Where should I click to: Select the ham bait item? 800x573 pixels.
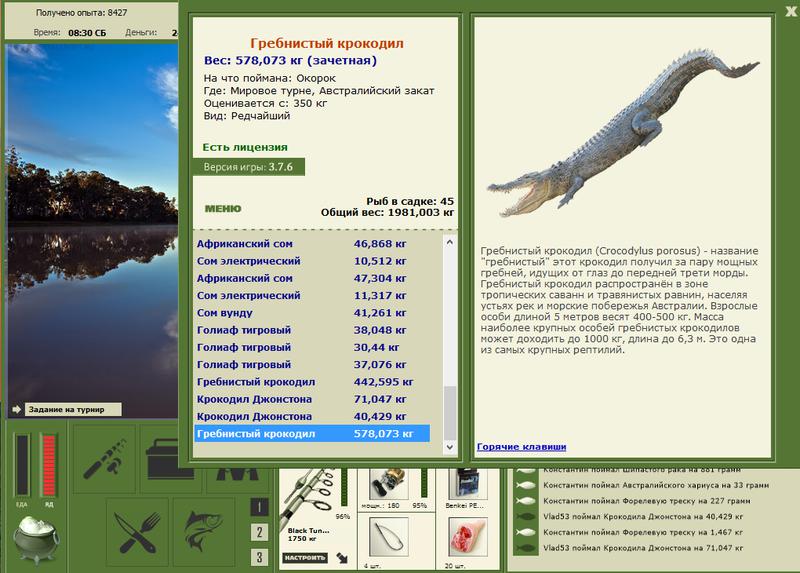coord(468,537)
